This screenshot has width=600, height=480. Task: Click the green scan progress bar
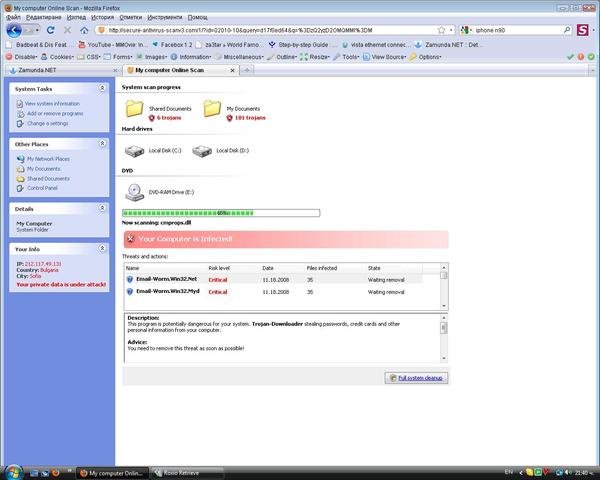[x=221, y=213]
